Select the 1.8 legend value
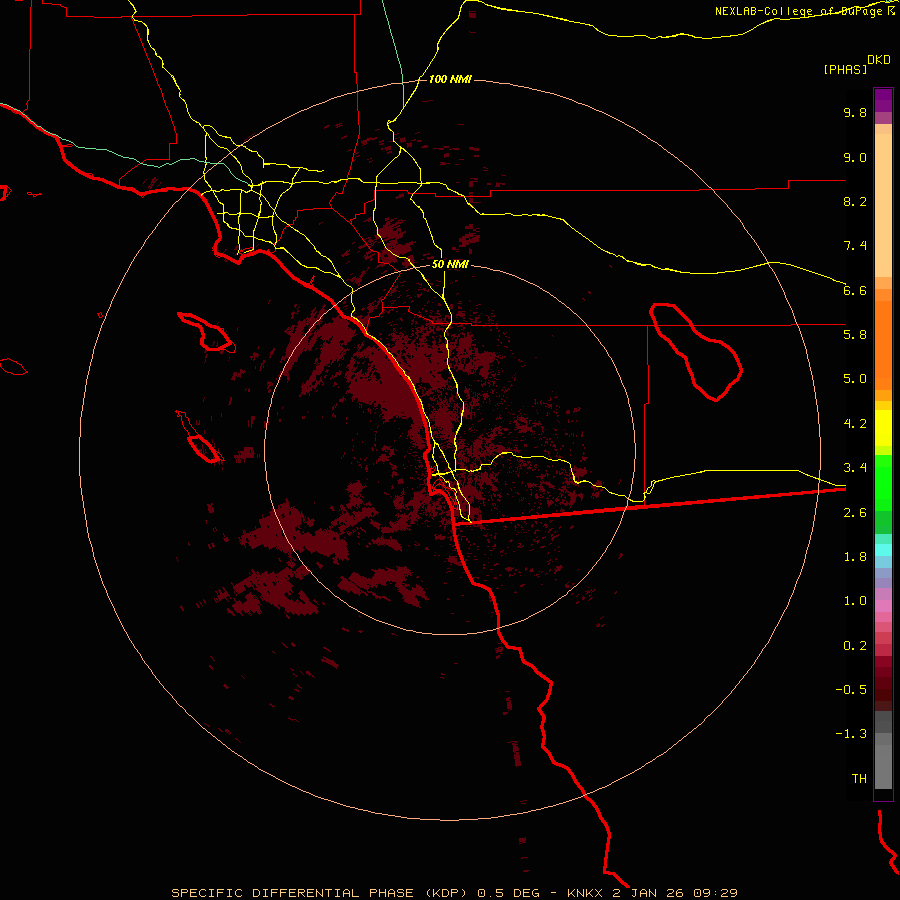900x900 pixels. coord(855,557)
